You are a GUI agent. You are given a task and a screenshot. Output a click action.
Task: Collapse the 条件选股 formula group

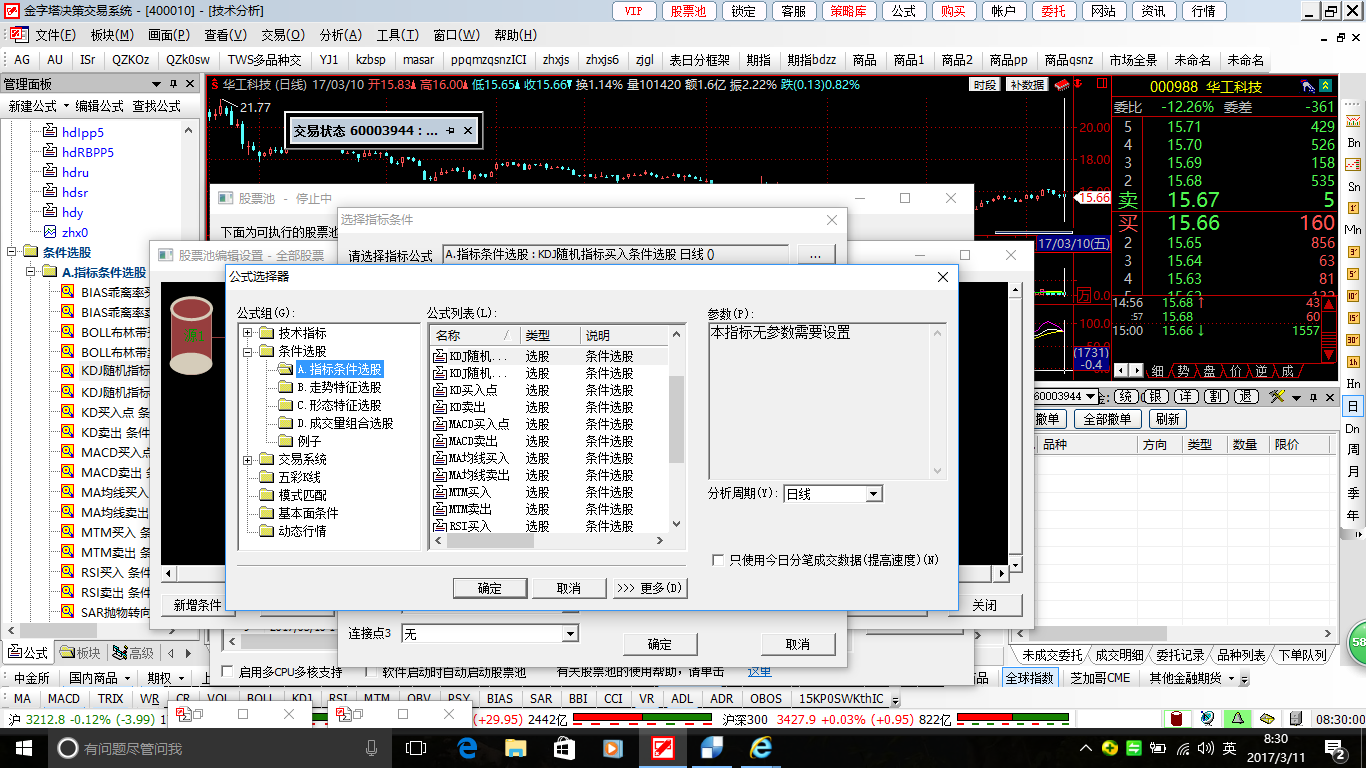tap(248, 351)
